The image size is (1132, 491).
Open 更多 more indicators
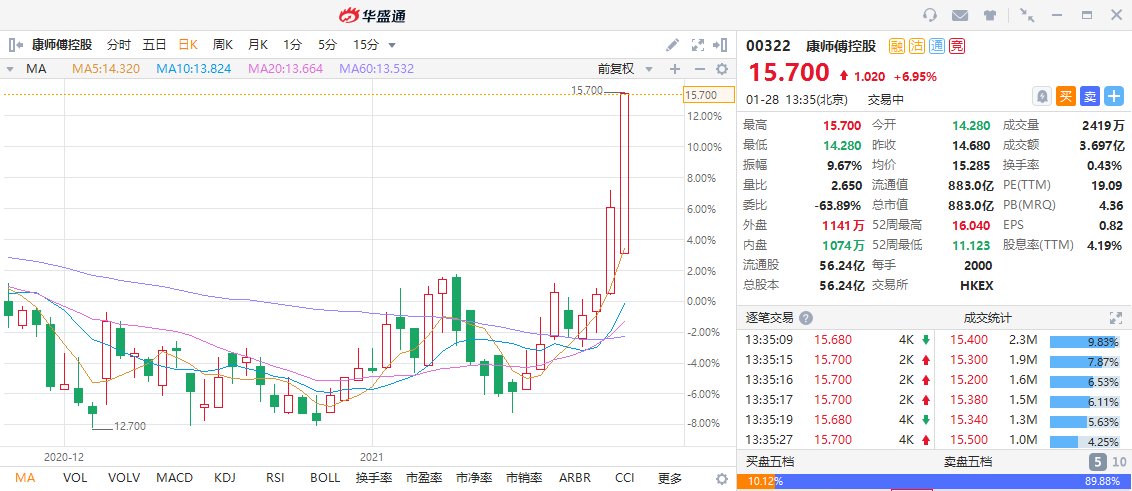pyautogui.click(x=670, y=478)
